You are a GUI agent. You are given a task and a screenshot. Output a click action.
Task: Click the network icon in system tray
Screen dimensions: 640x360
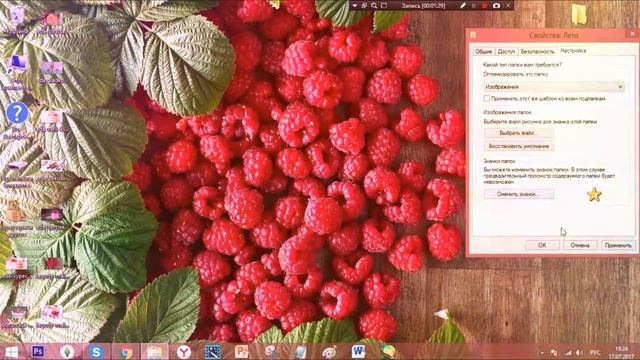point(568,353)
